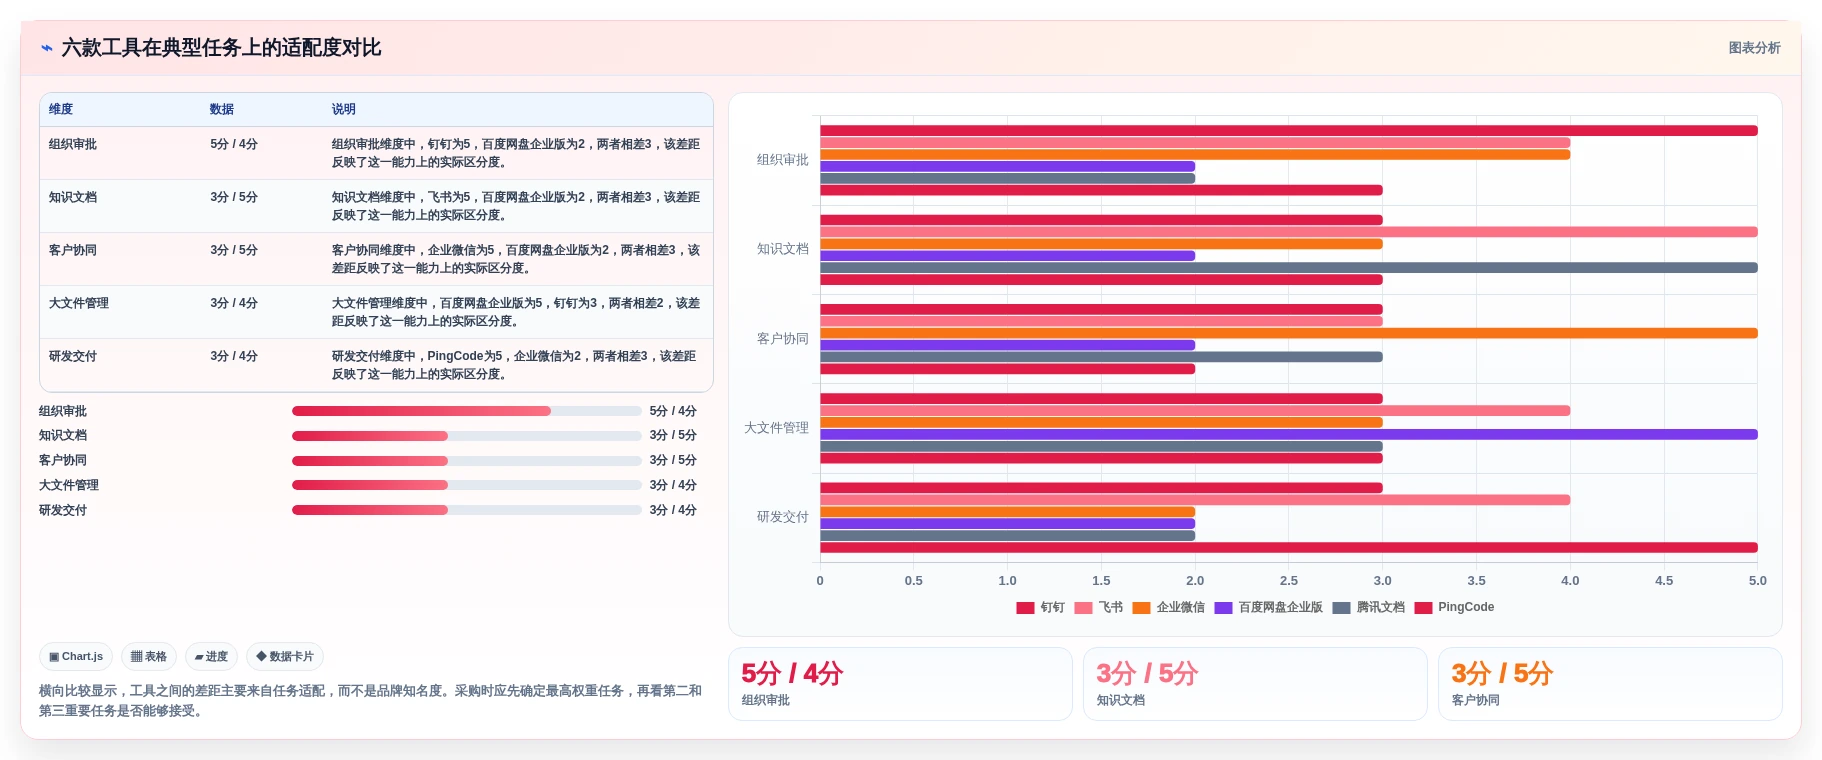
Task: Click the 大文件管理 chart axis label
Action: click(776, 428)
